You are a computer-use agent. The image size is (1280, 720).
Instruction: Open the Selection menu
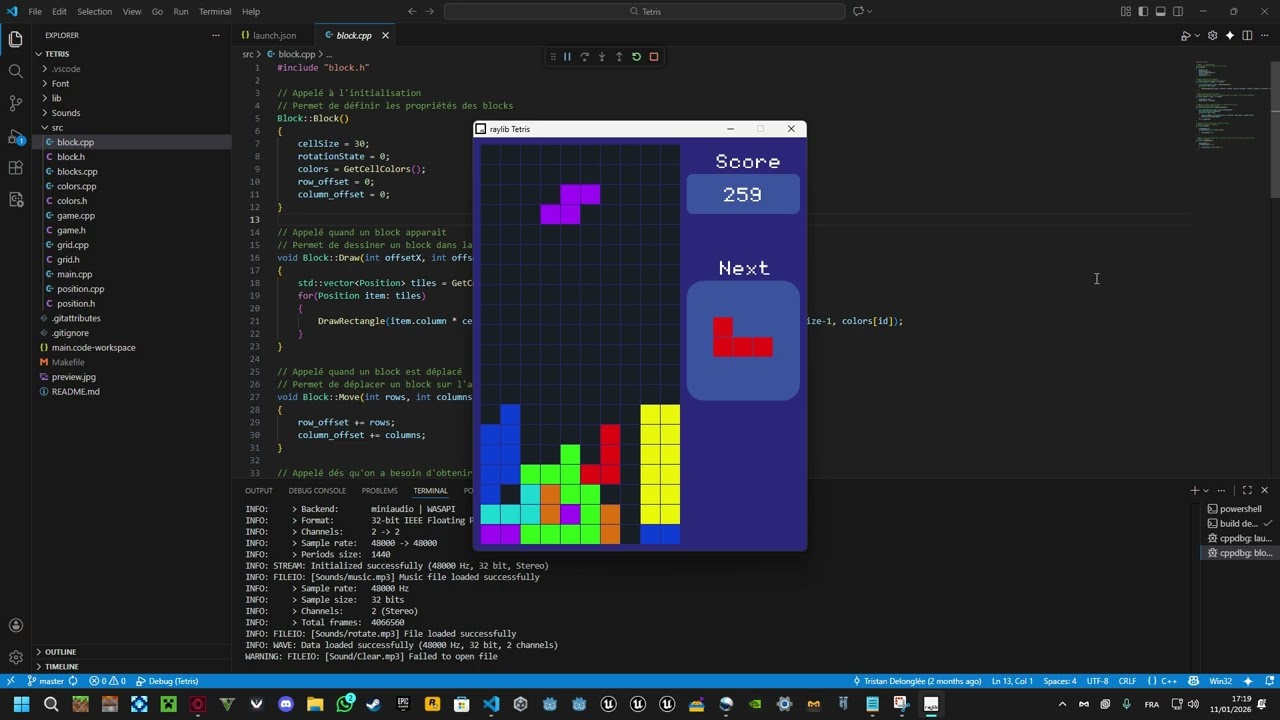click(94, 12)
